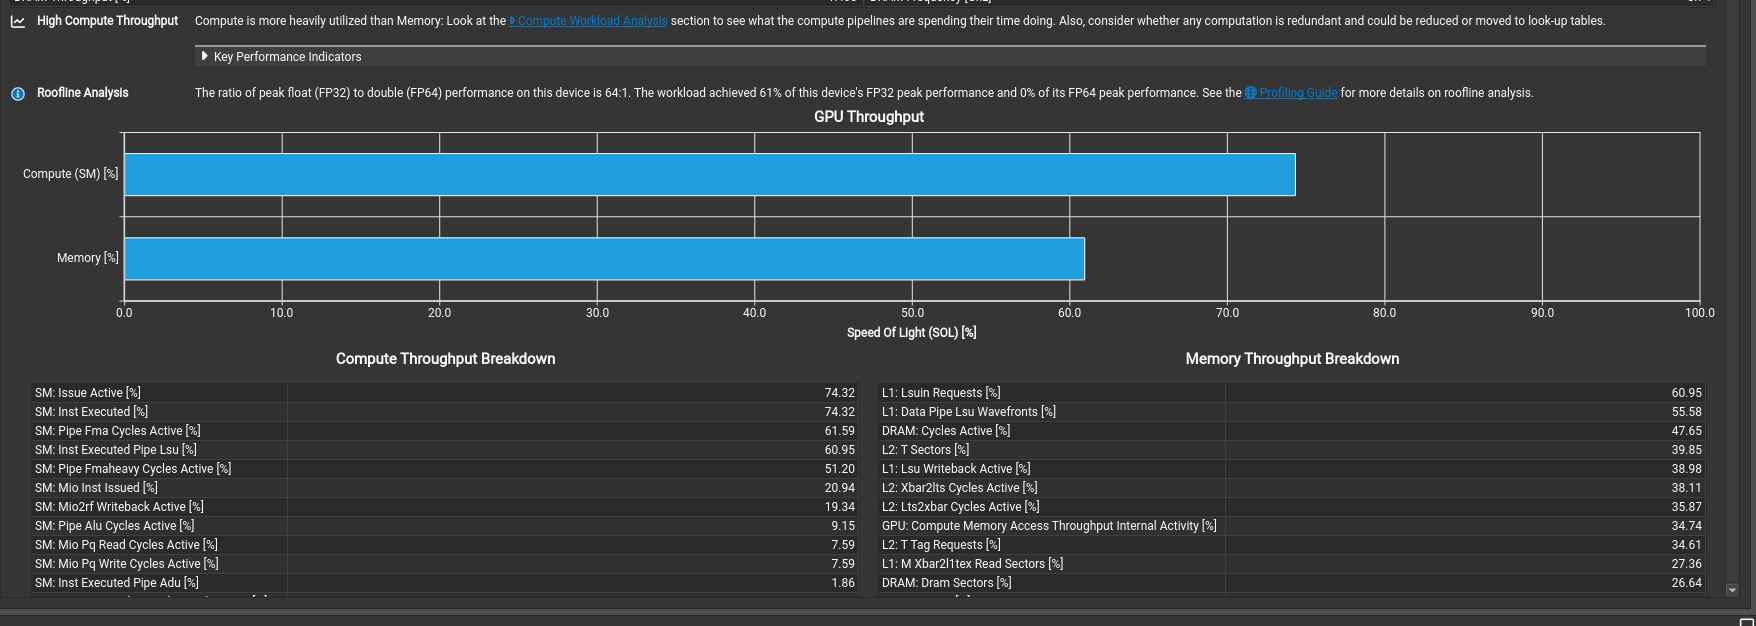Screen dimensions: 1756x626
Task: Select SM: Pipe Fmaheavy Cycles Active [%]
Action: click(445, 469)
